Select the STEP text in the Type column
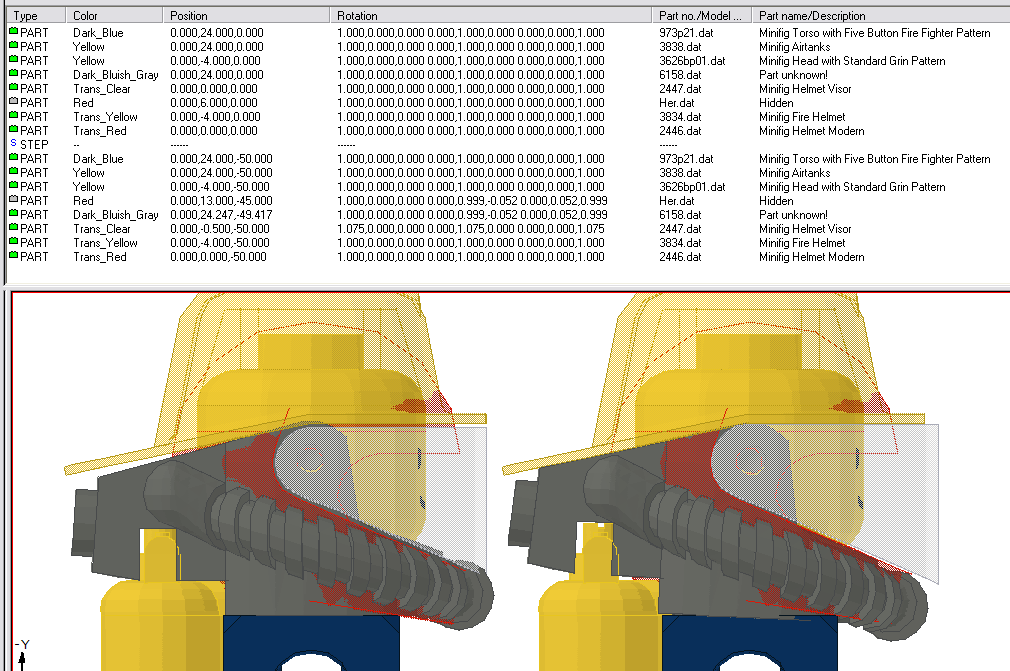 (34, 145)
